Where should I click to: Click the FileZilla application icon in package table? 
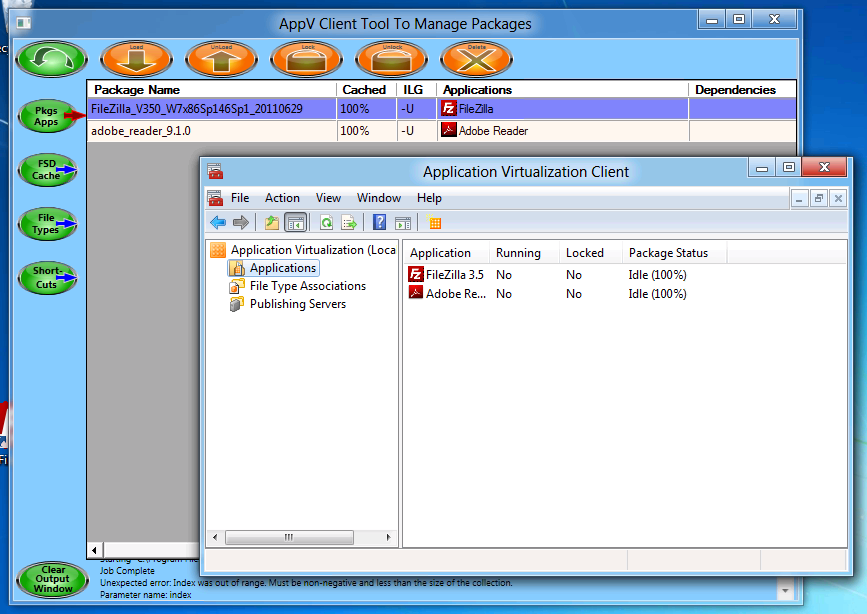pos(448,108)
